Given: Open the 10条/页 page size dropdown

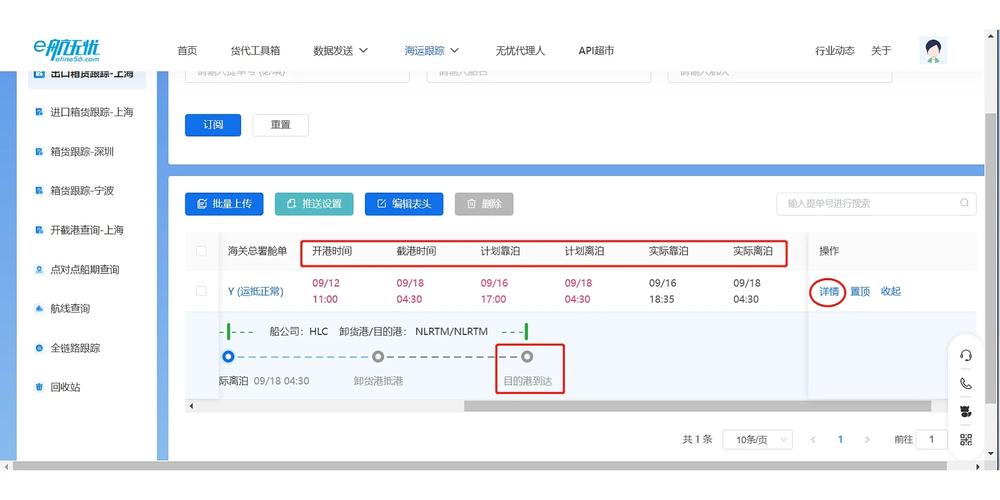Looking at the screenshot, I should click(757, 439).
